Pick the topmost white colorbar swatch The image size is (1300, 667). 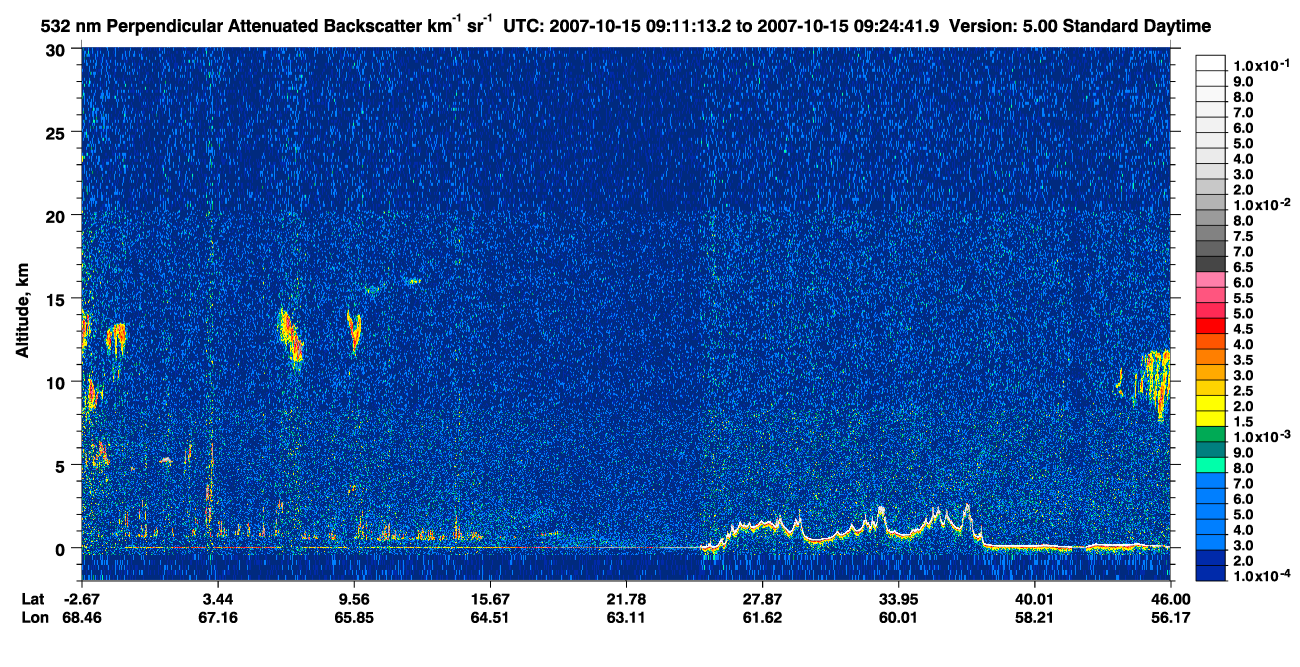[1211, 64]
